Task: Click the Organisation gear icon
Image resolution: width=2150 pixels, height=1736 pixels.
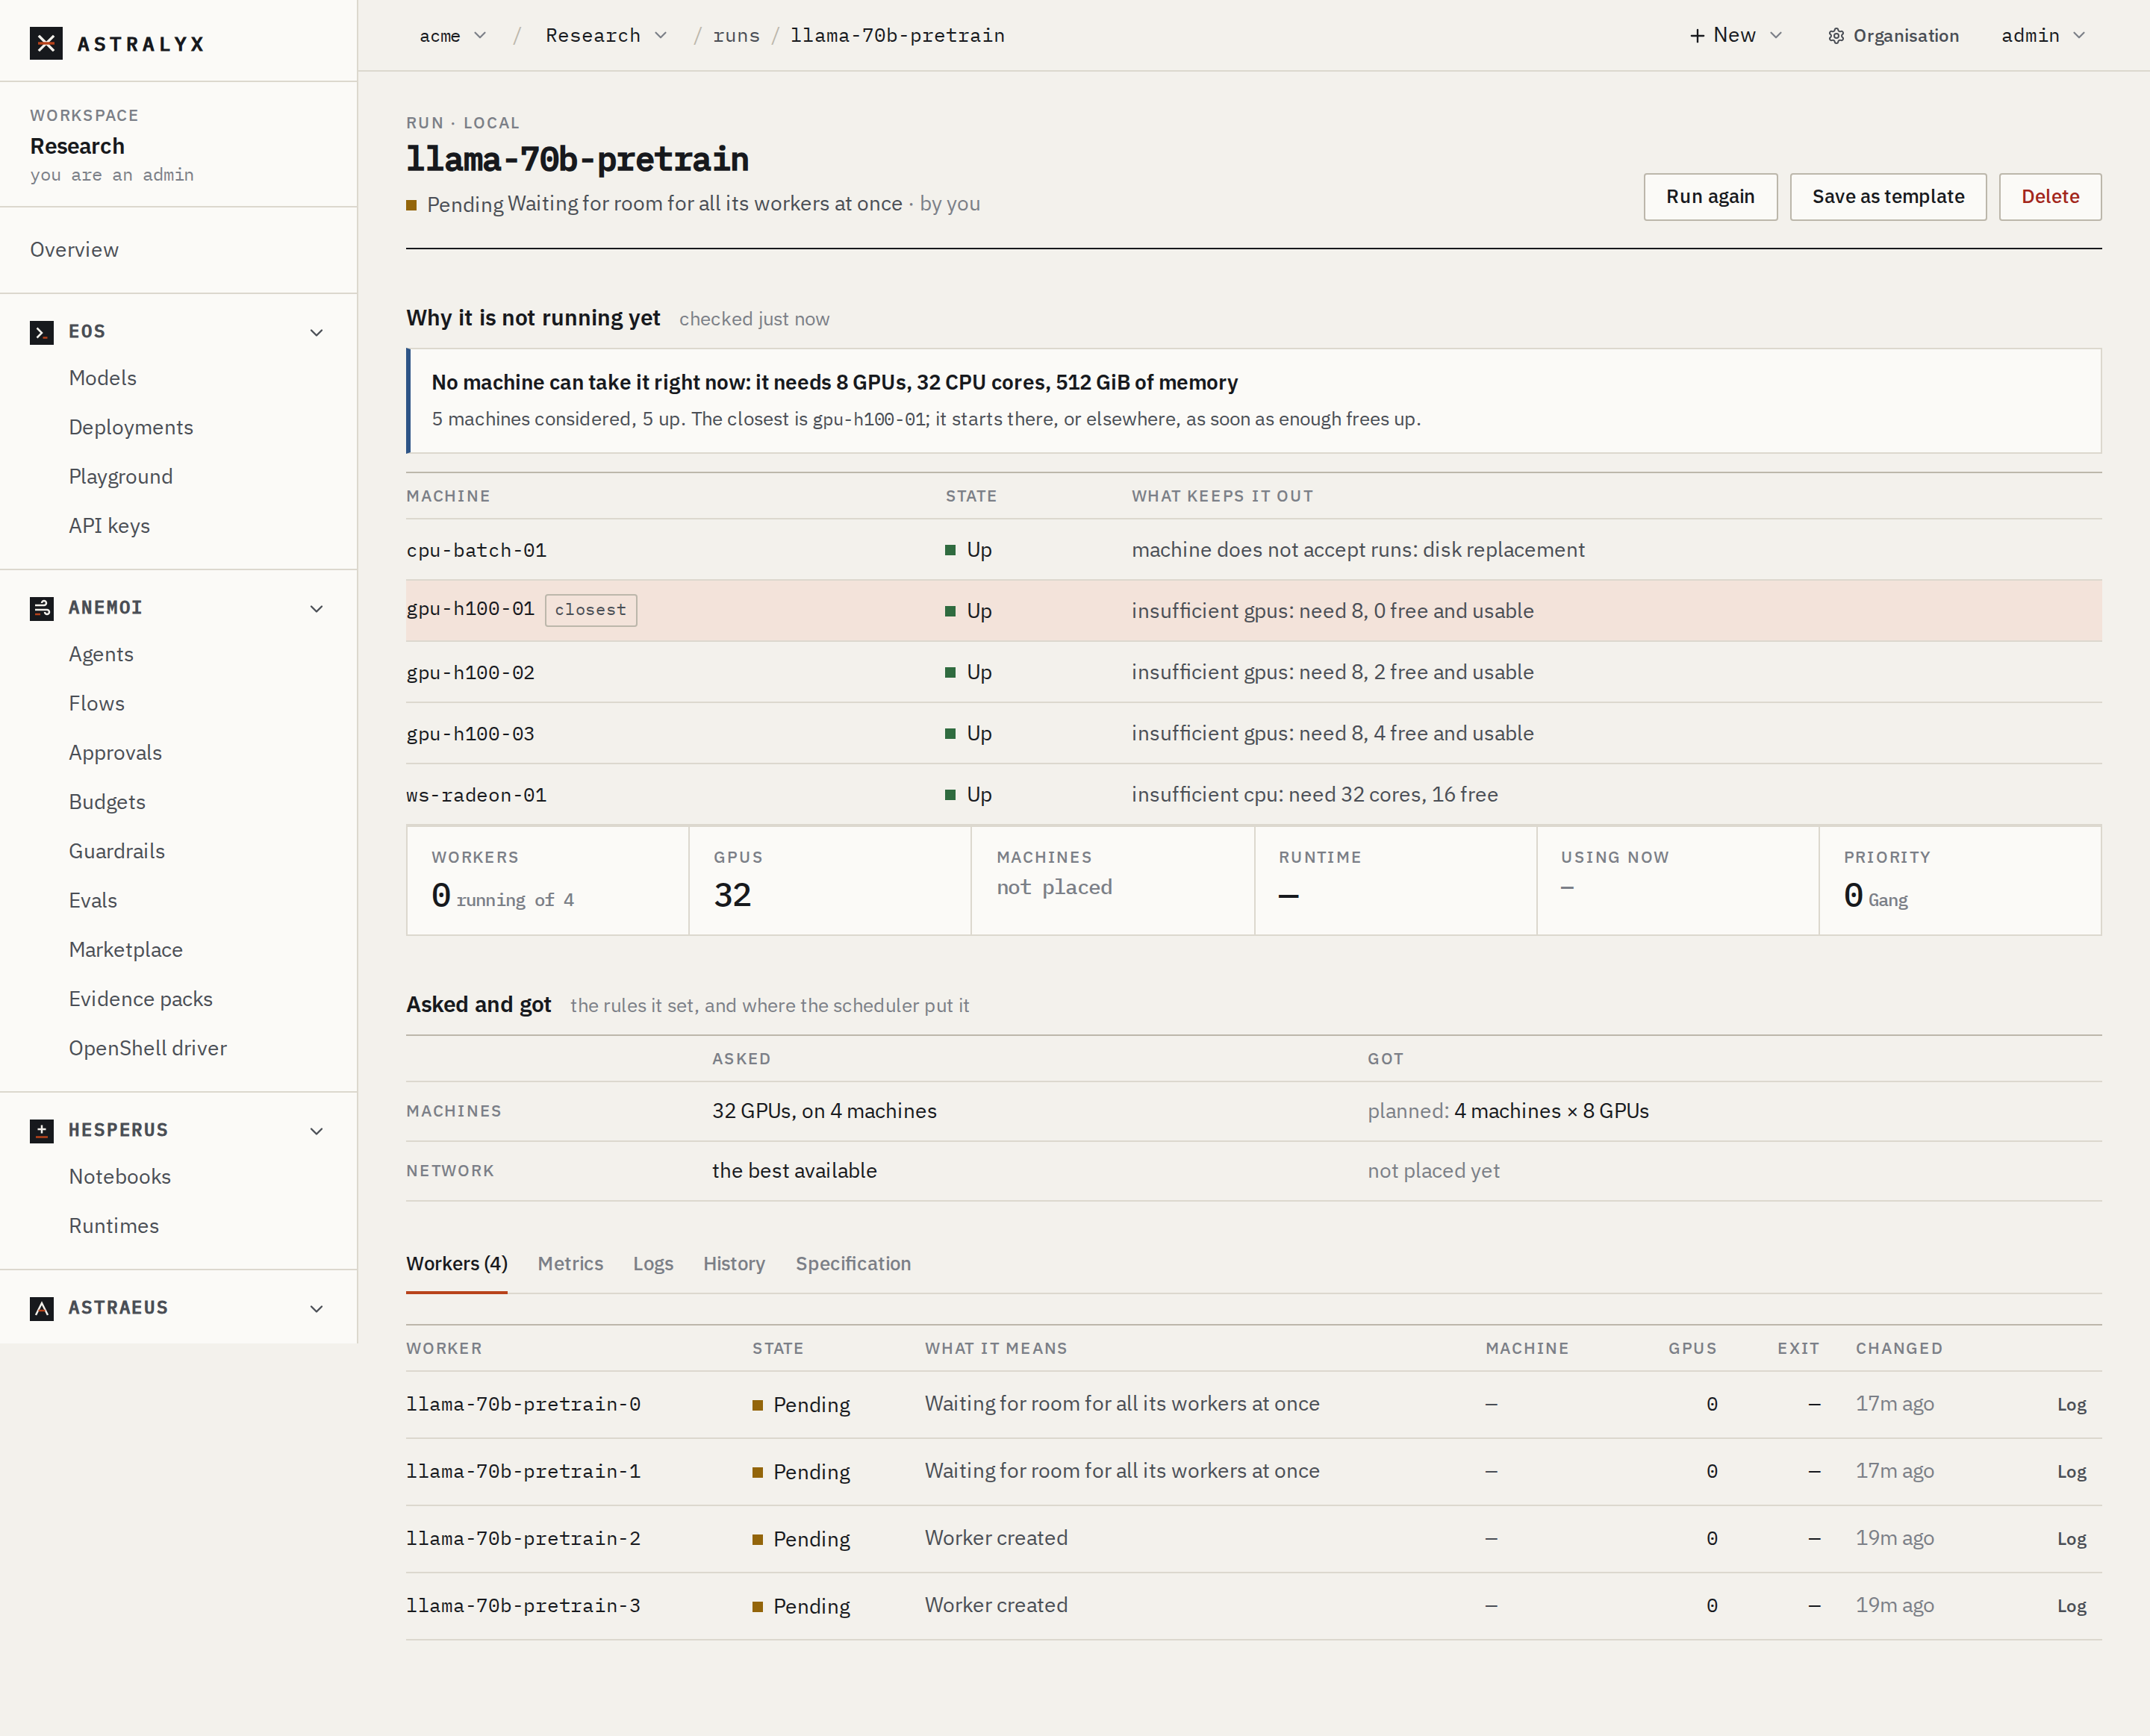Action: point(1836,36)
